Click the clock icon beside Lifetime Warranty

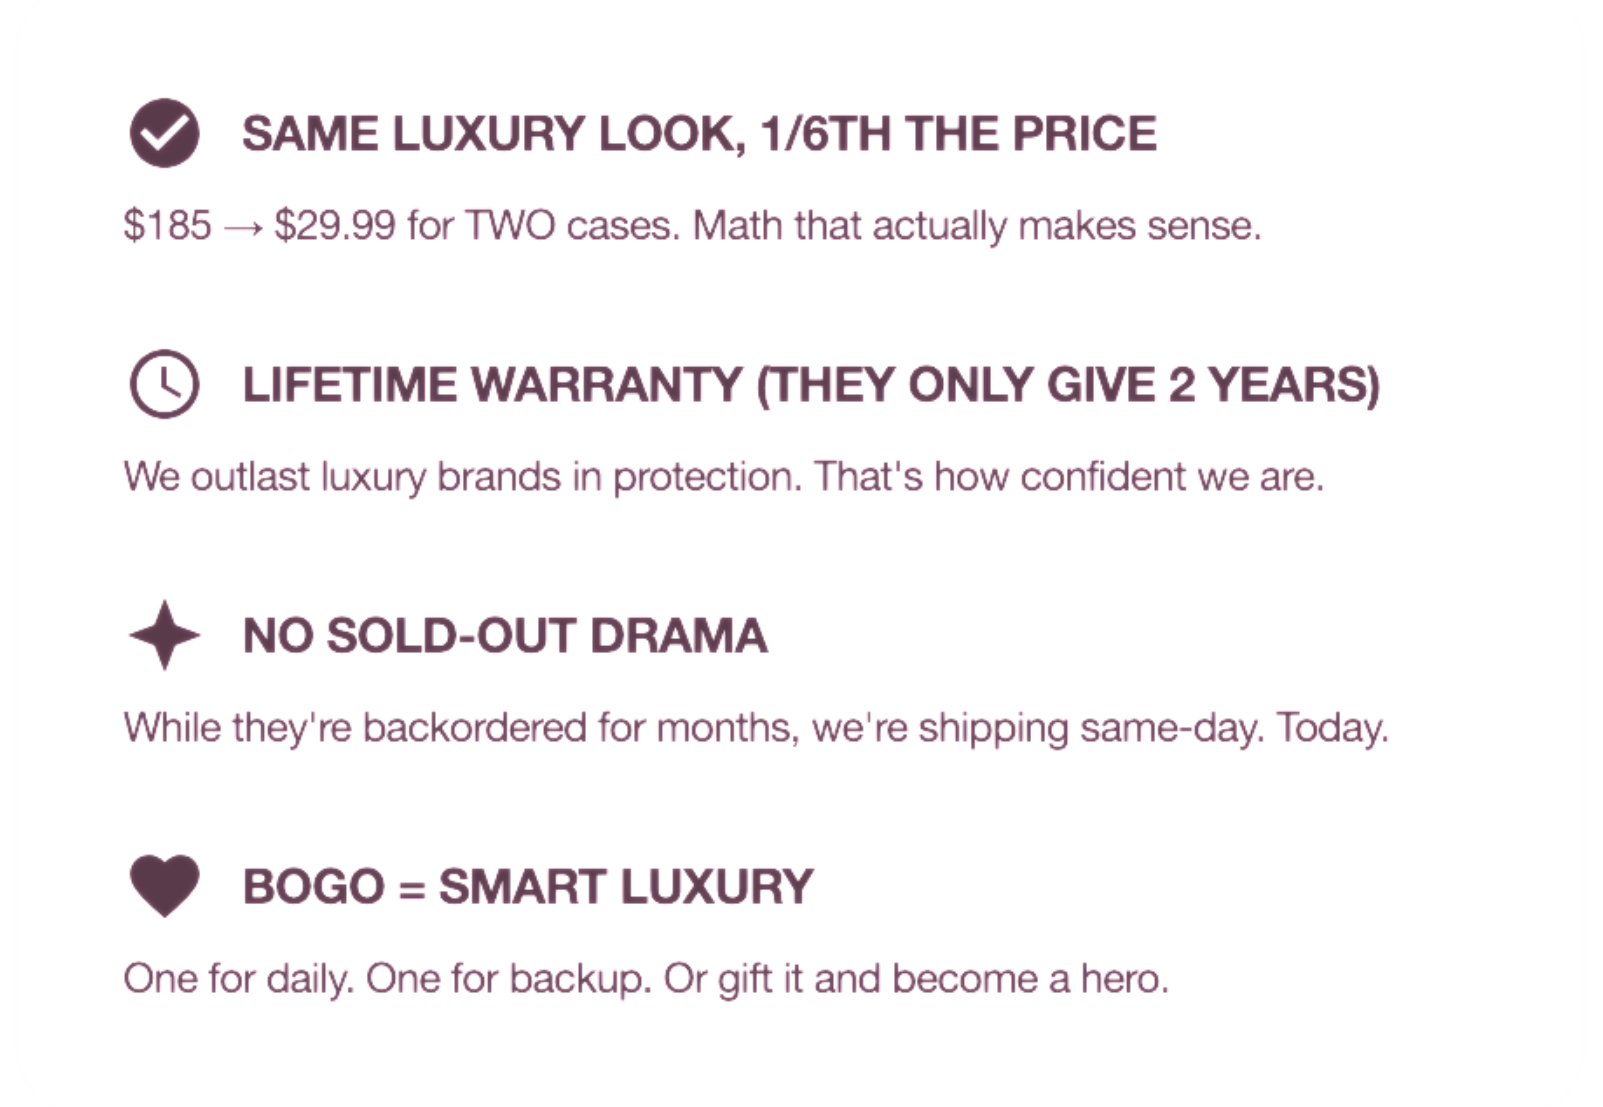tap(164, 384)
